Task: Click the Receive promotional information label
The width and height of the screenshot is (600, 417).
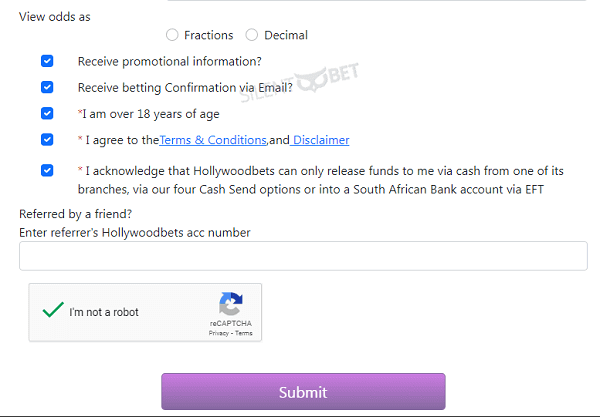Action: [170, 62]
